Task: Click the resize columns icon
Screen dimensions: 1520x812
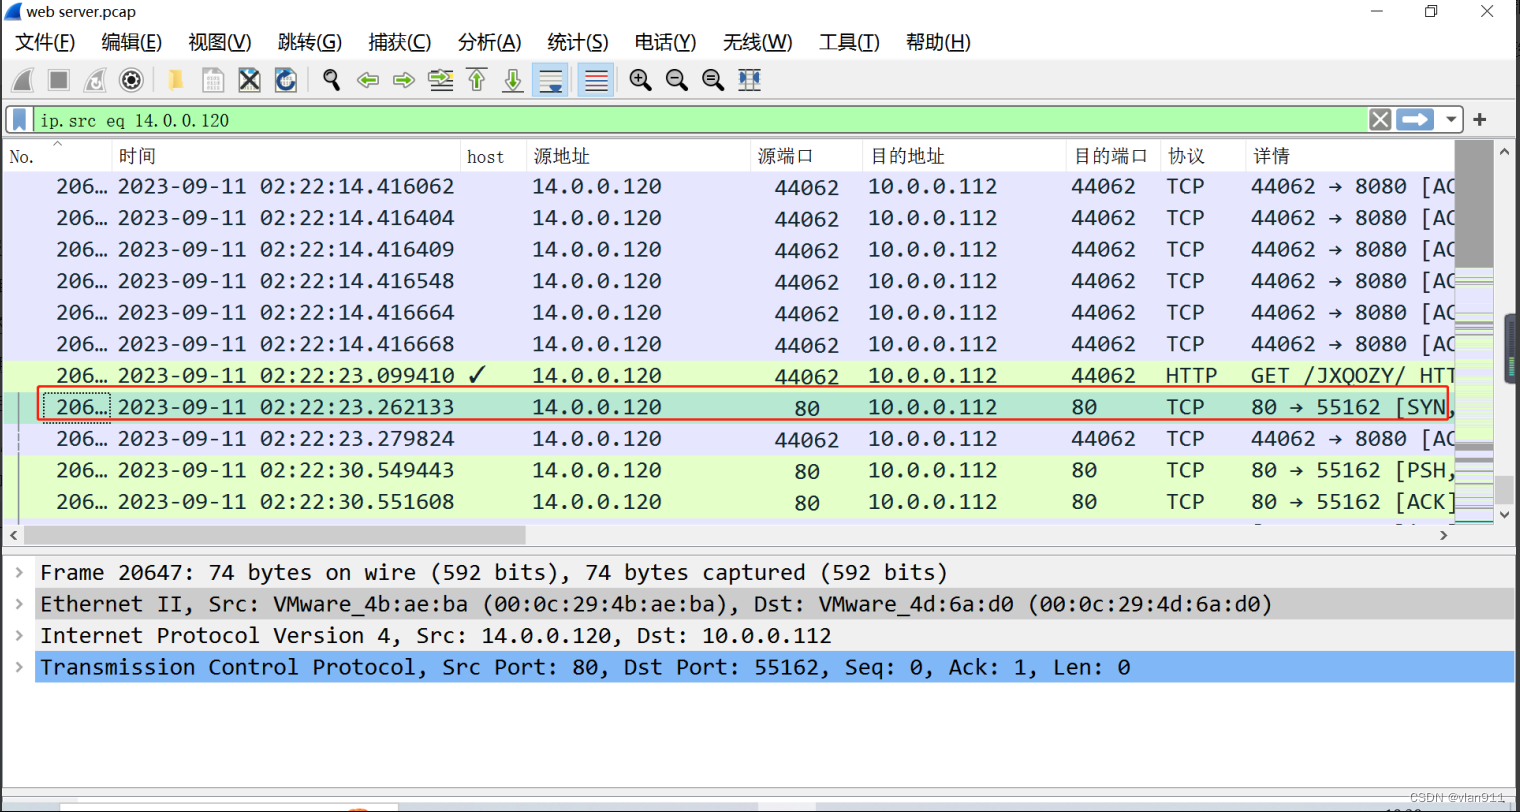Action: [x=750, y=80]
